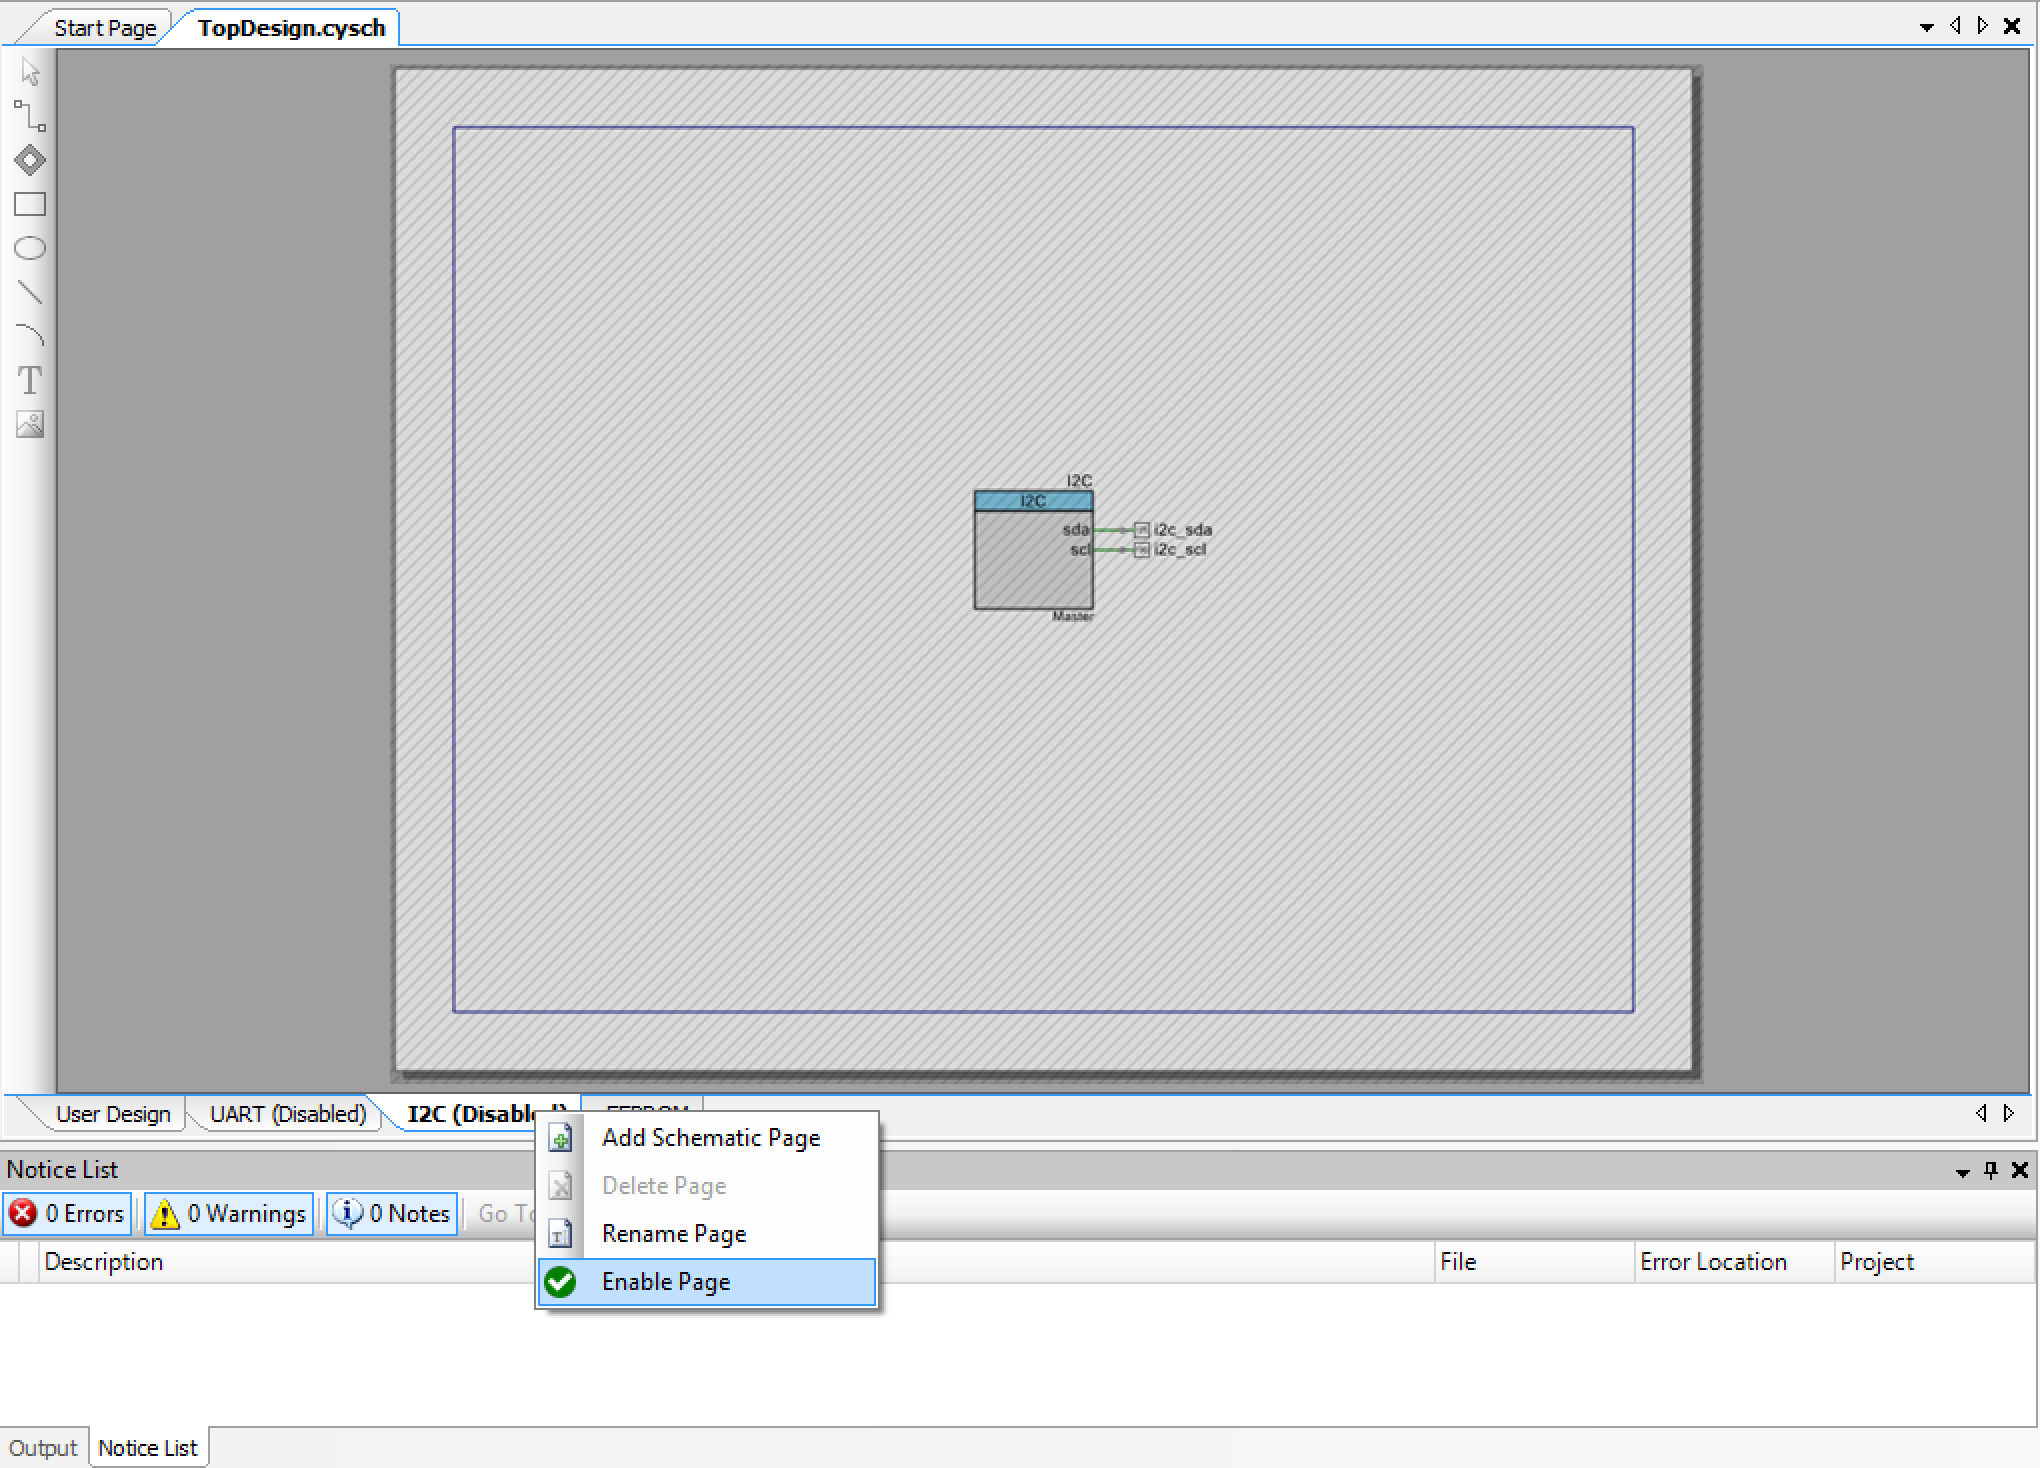This screenshot has width=2040, height=1468.
Task: Switch to the Output tab
Action: tap(43, 1448)
